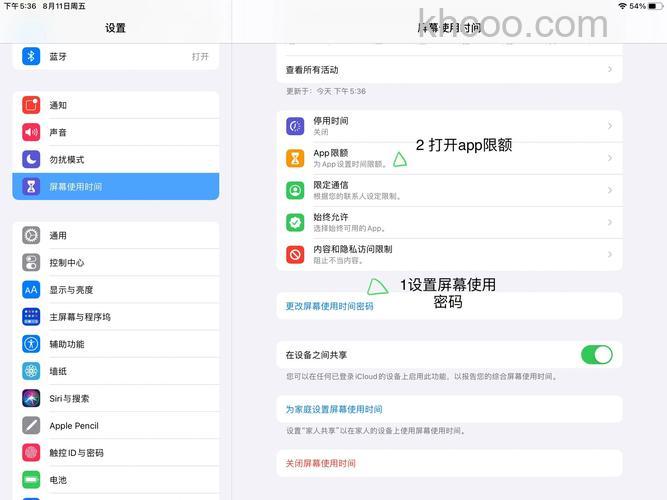Screen dimensions: 667x500
Task: Open the Downtime (停用时间) row chevron
Action: pyautogui.click(x=610, y=126)
